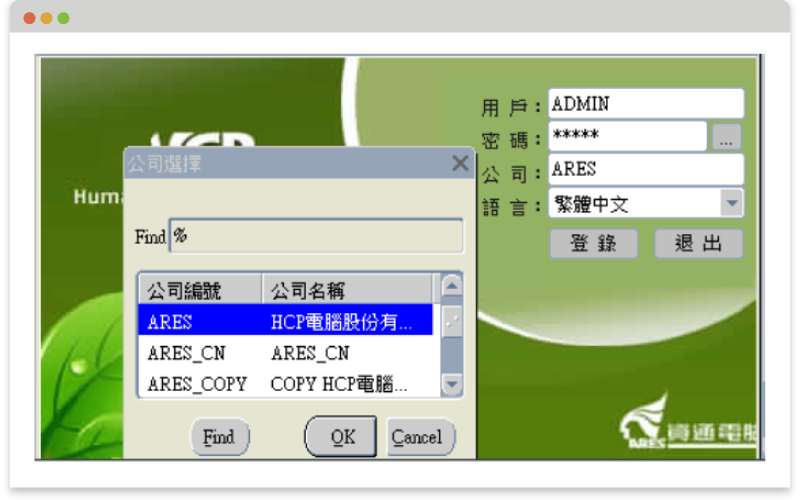
Task: Select the ARES_COPY company code cell
Action: click(200, 383)
